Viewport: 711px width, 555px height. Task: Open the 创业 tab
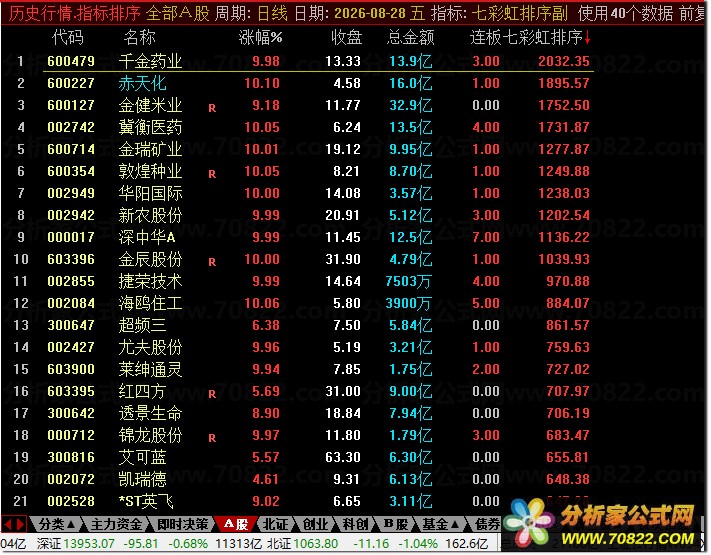[315, 525]
